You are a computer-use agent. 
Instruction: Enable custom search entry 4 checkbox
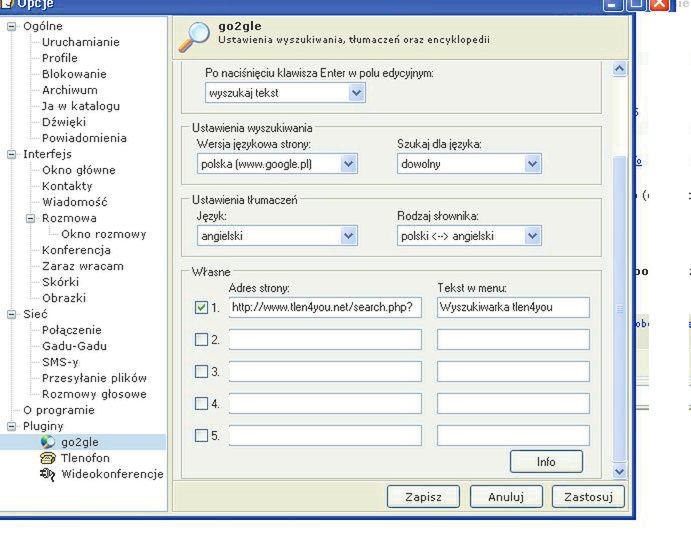click(x=201, y=404)
